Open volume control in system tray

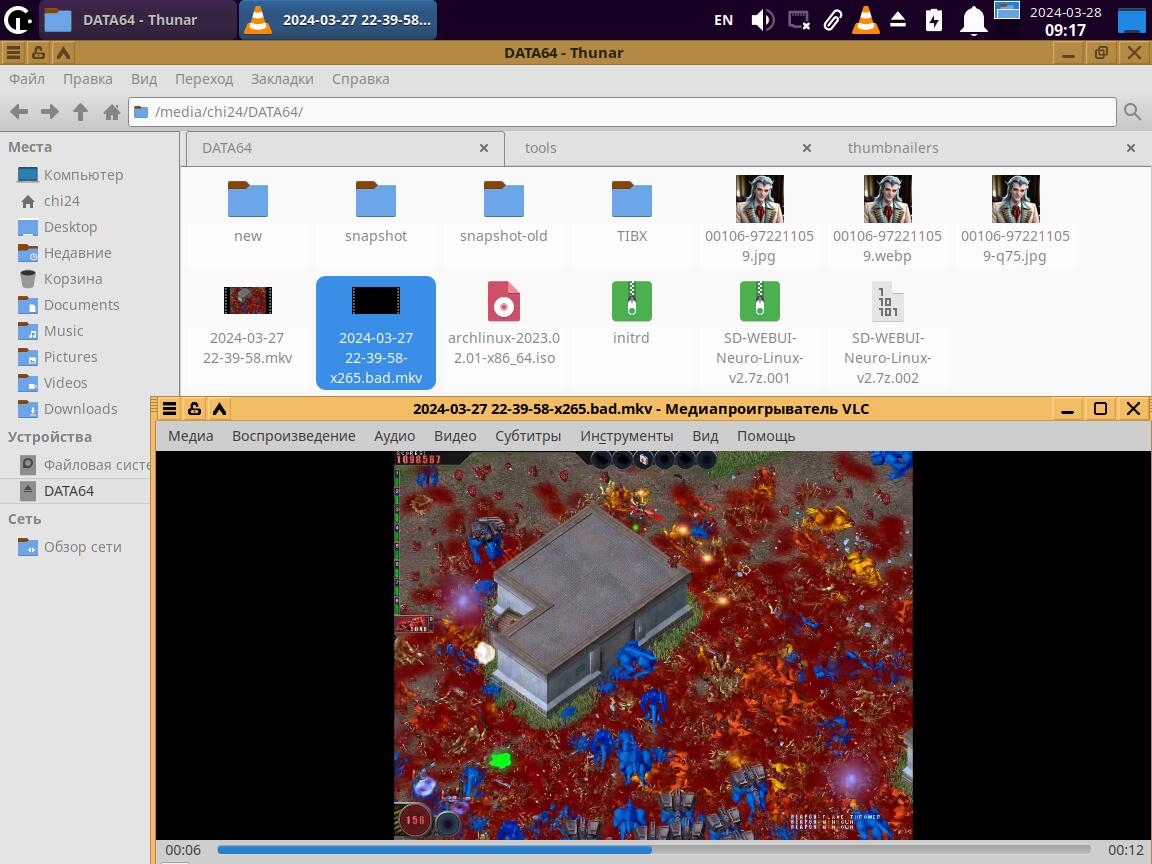[762, 20]
